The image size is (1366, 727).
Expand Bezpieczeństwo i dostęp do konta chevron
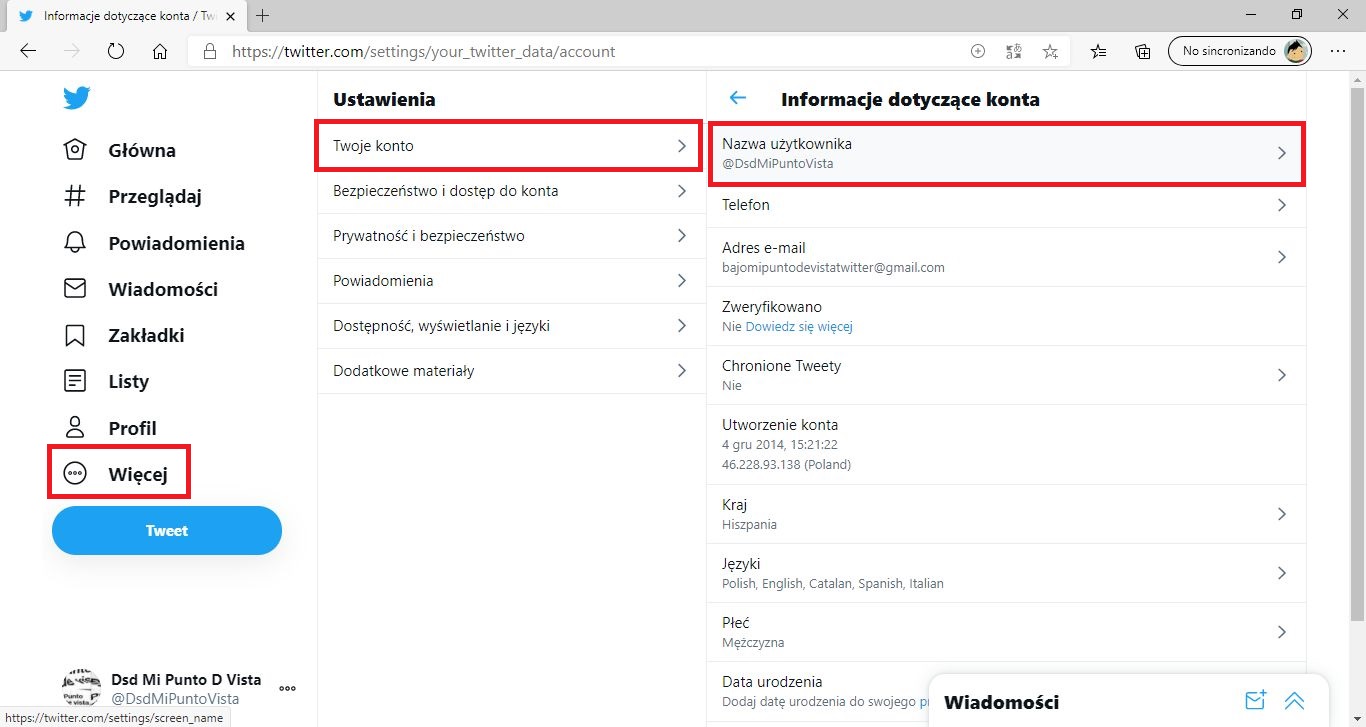pyautogui.click(x=682, y=191)
